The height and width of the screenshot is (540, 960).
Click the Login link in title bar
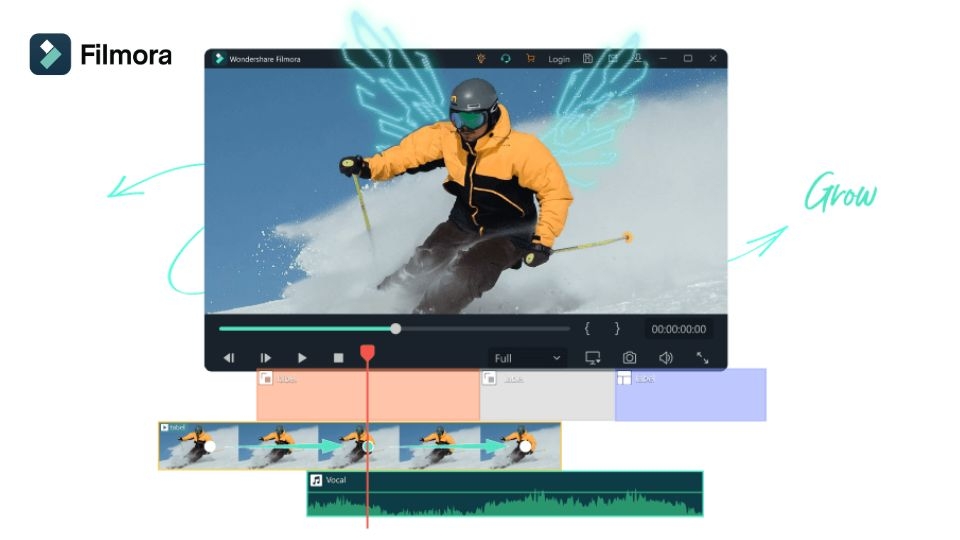(x=559, y=59)
